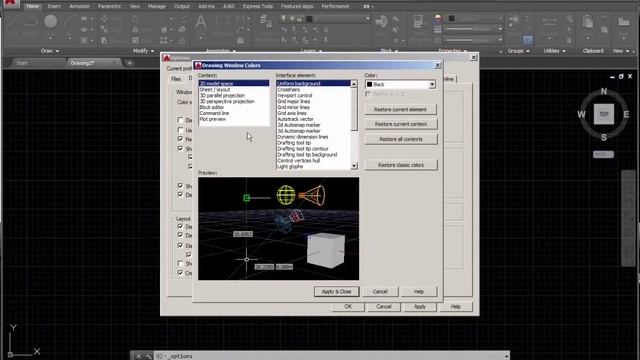Click the Interface element list scroll-up arrow

tap(354, 84)
